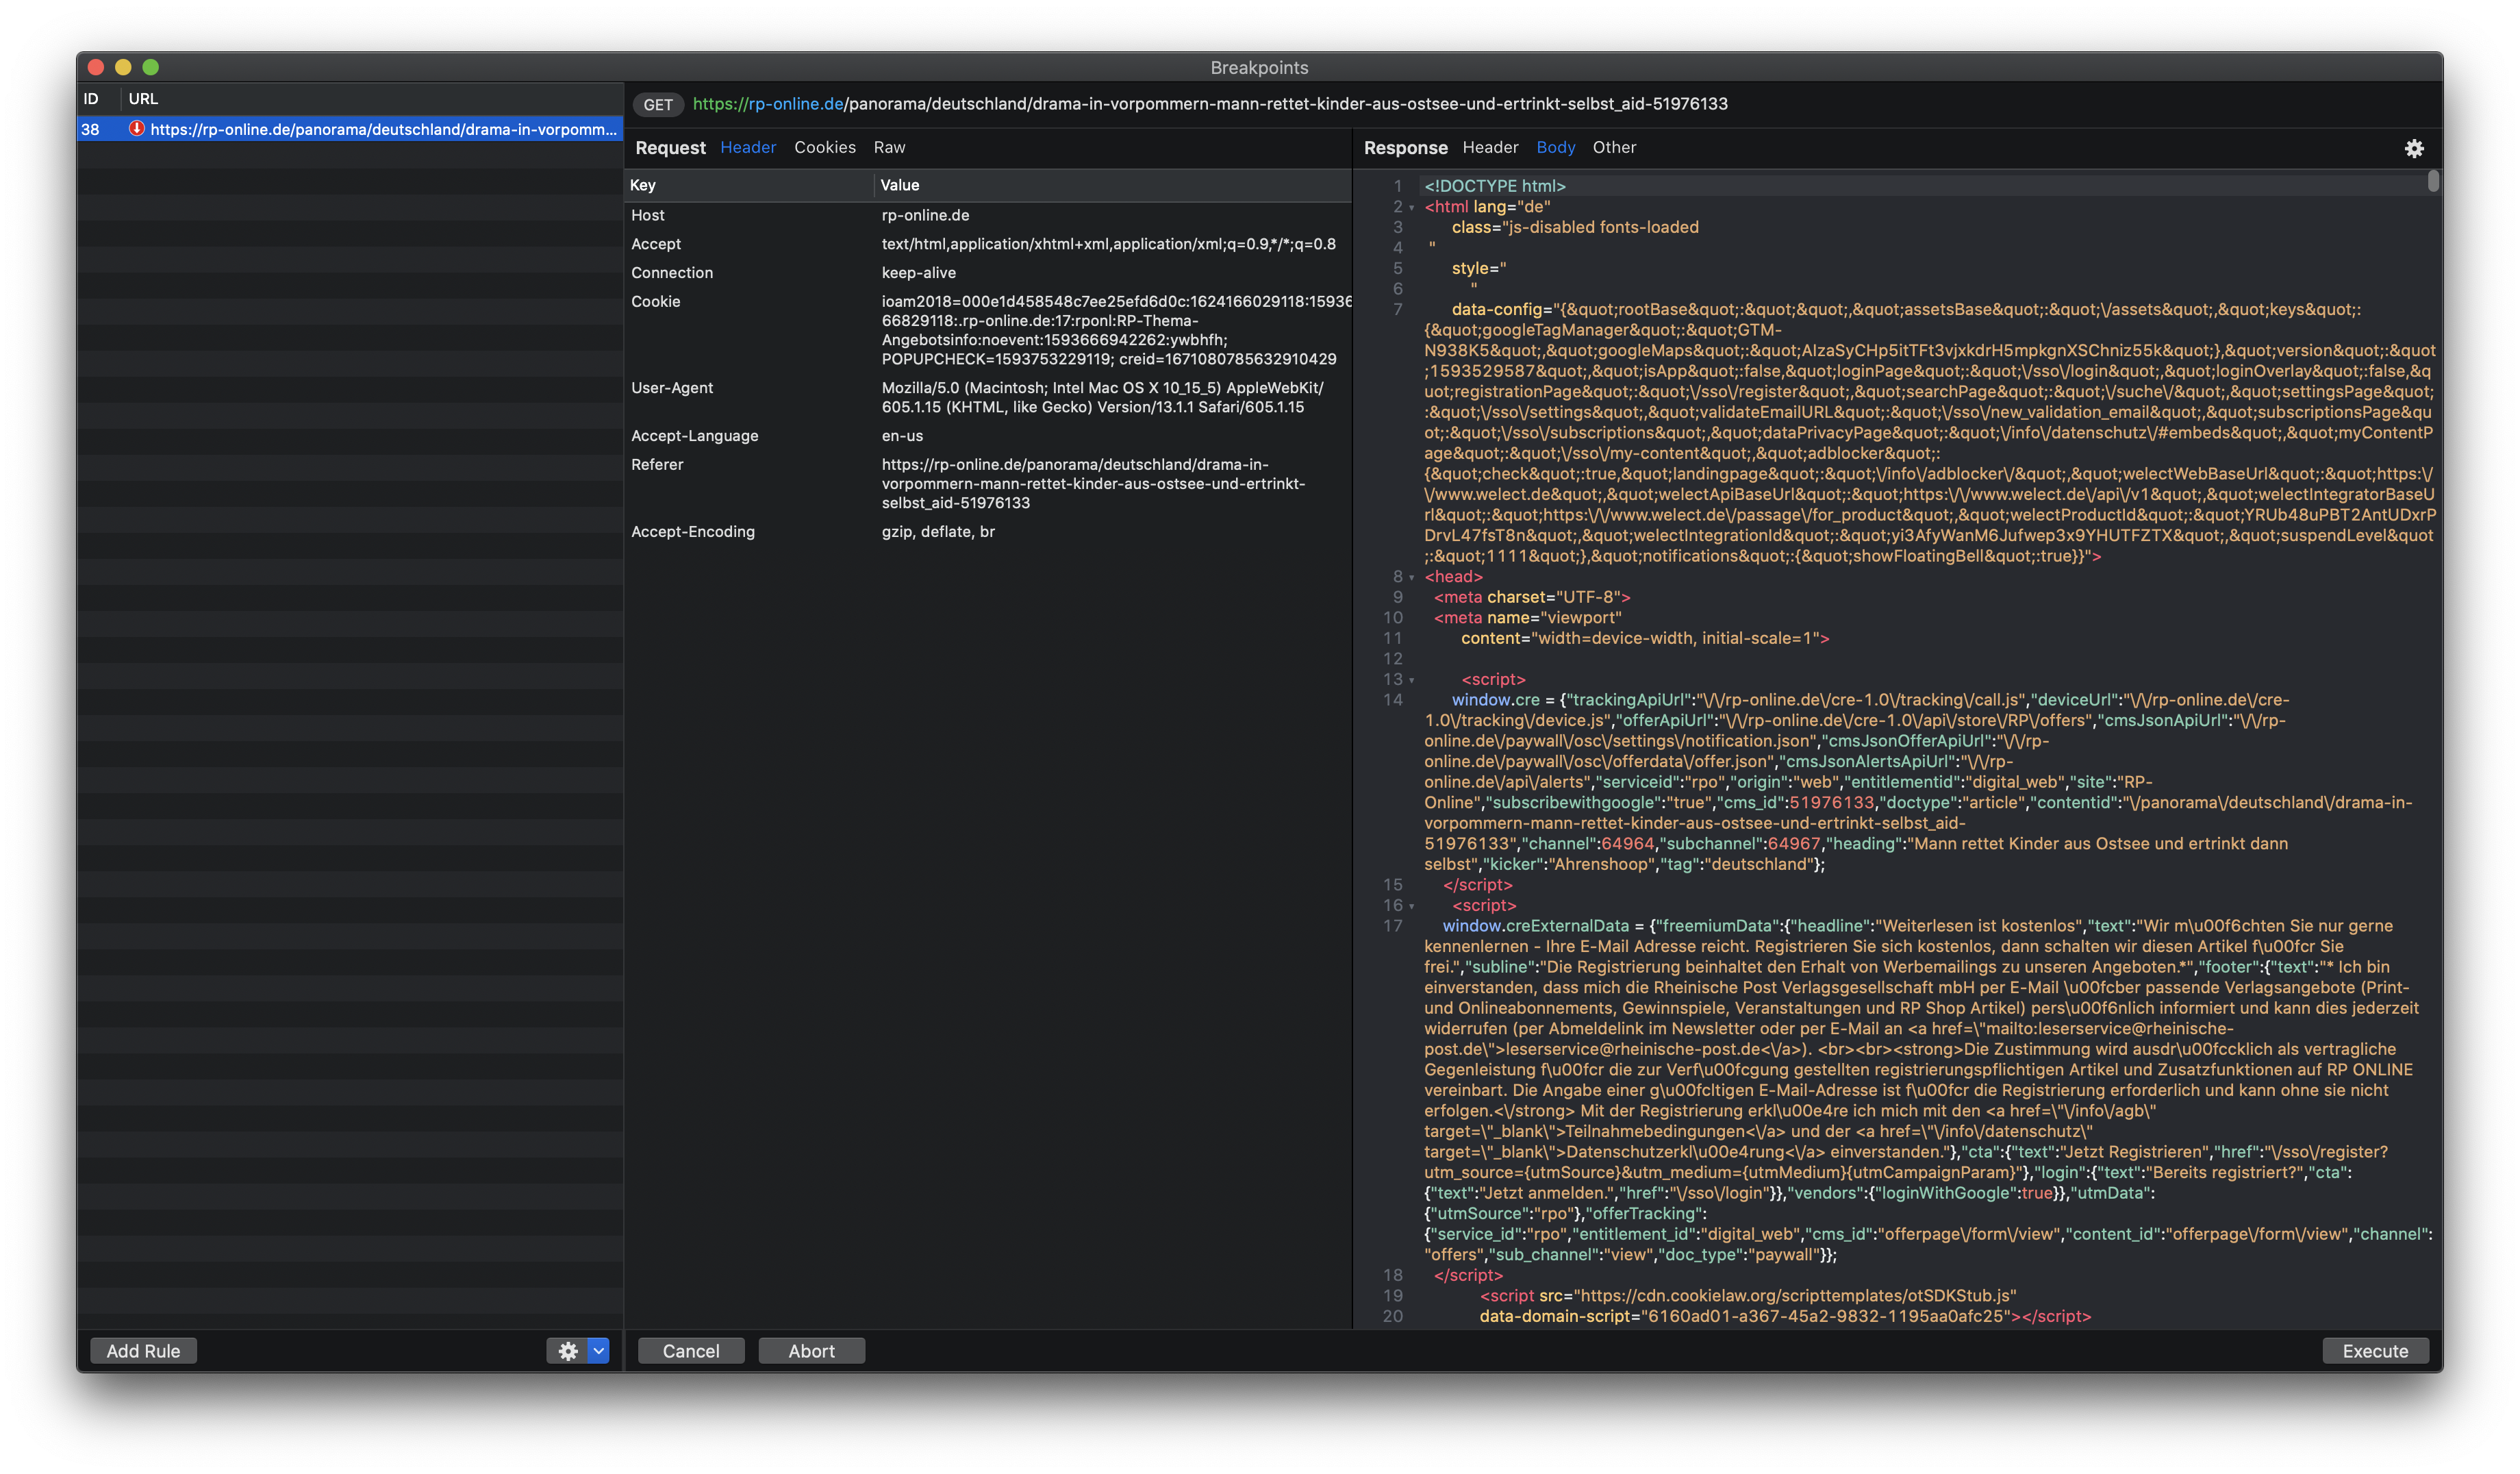Select the User-Agent header row
The image size is (2520, 1474).
[672, 388]
